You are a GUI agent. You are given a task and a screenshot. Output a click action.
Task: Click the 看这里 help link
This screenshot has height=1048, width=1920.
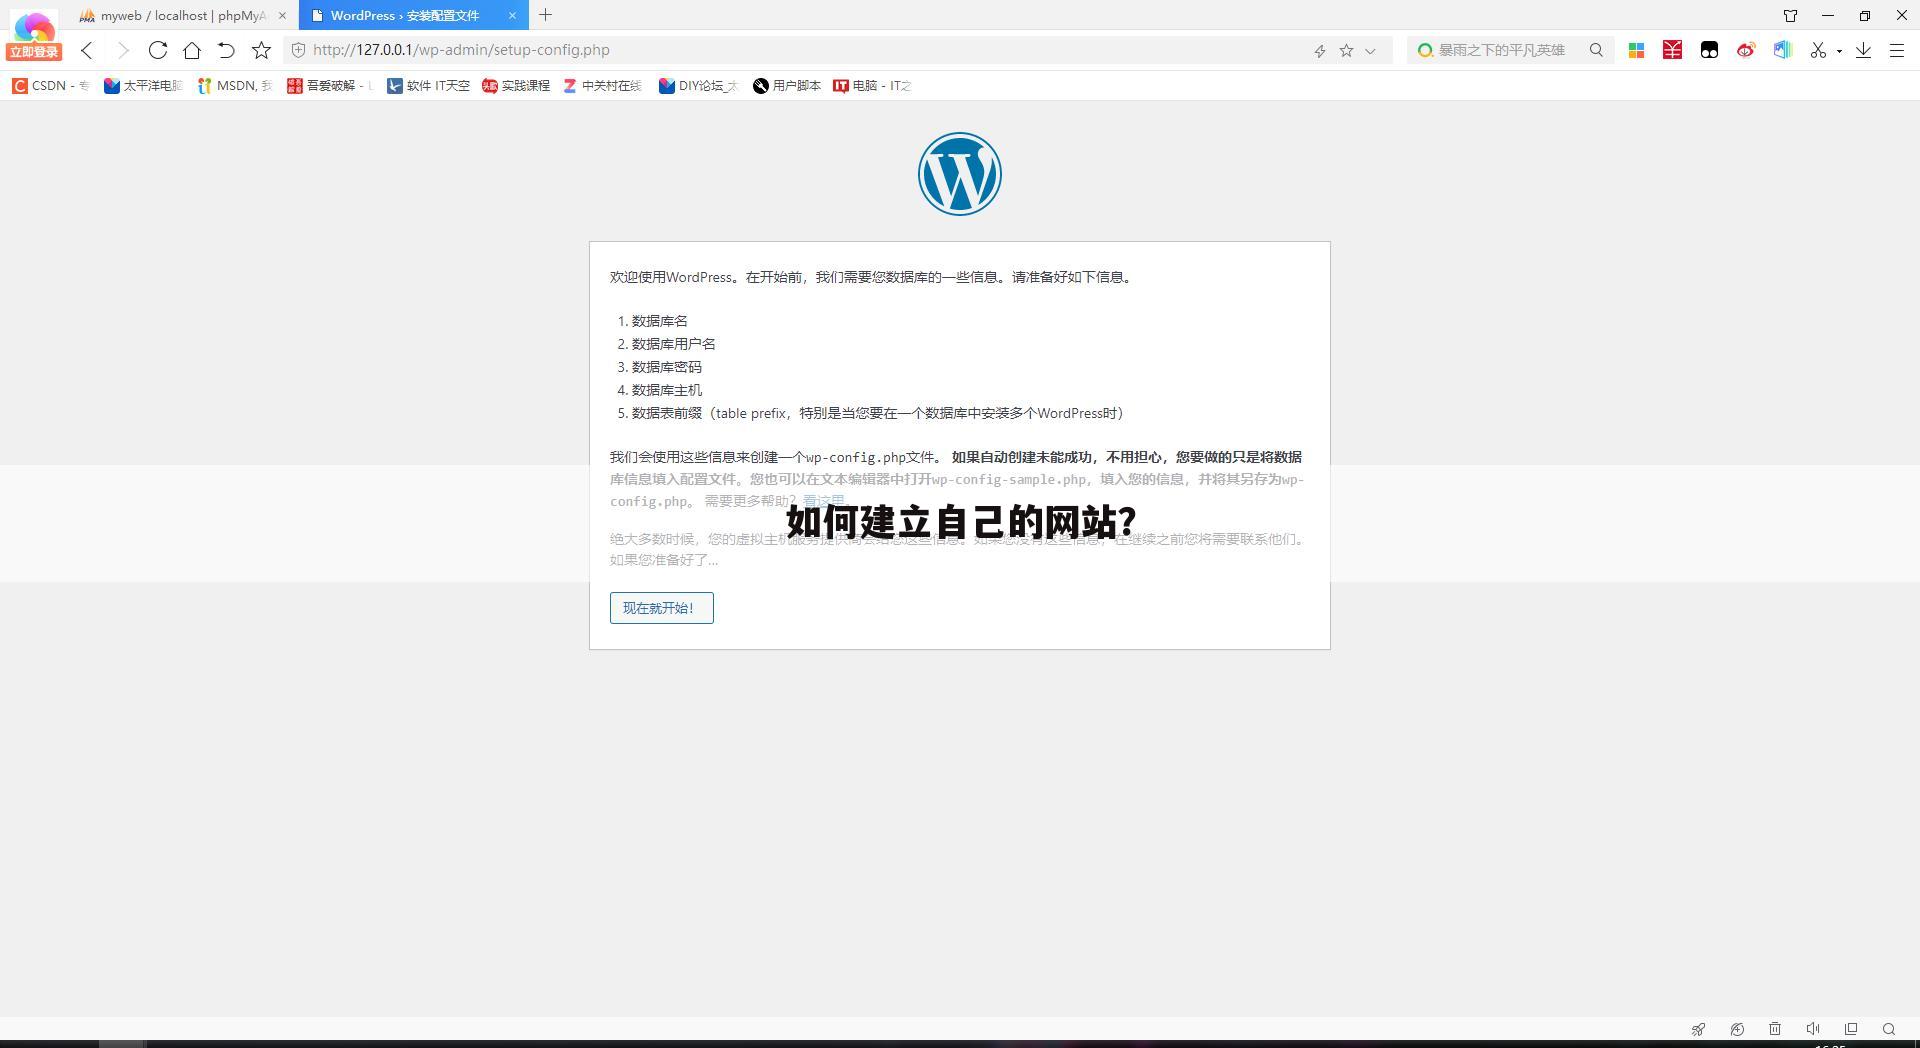pos(823,501)
